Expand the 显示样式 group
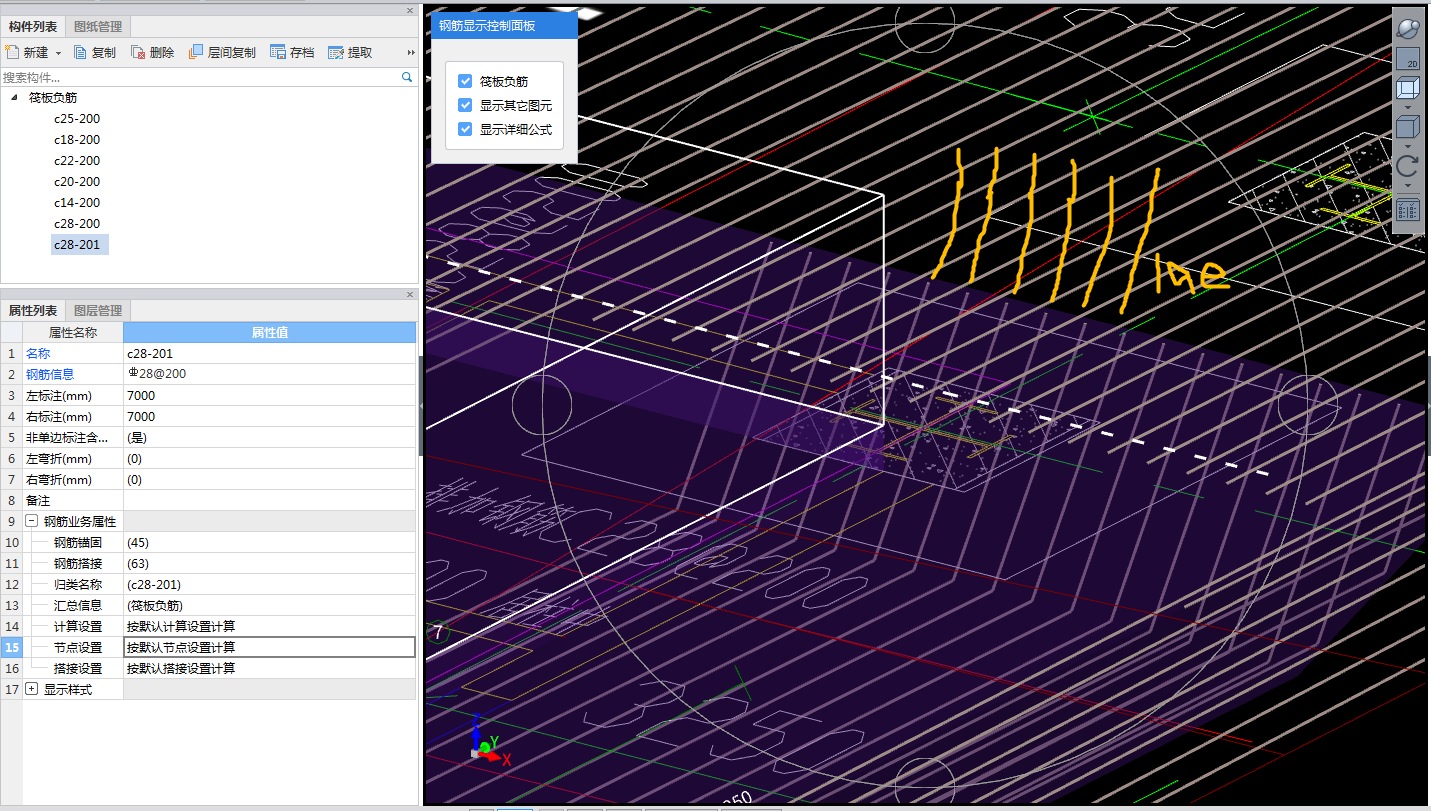This screenshot has width=1431, height=811. click(32, 689)
